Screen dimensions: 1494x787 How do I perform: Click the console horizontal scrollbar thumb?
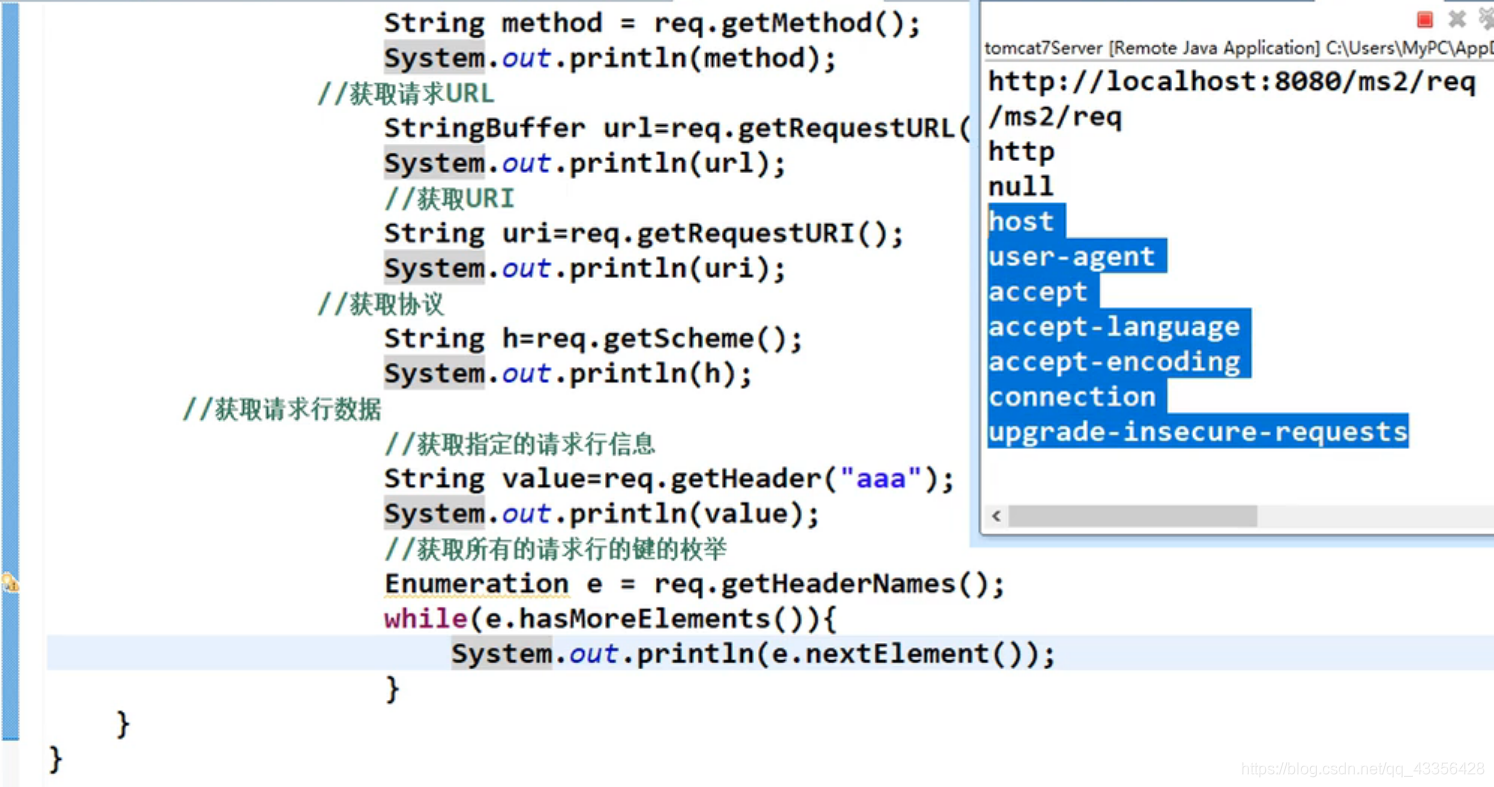pos(1132,516)
